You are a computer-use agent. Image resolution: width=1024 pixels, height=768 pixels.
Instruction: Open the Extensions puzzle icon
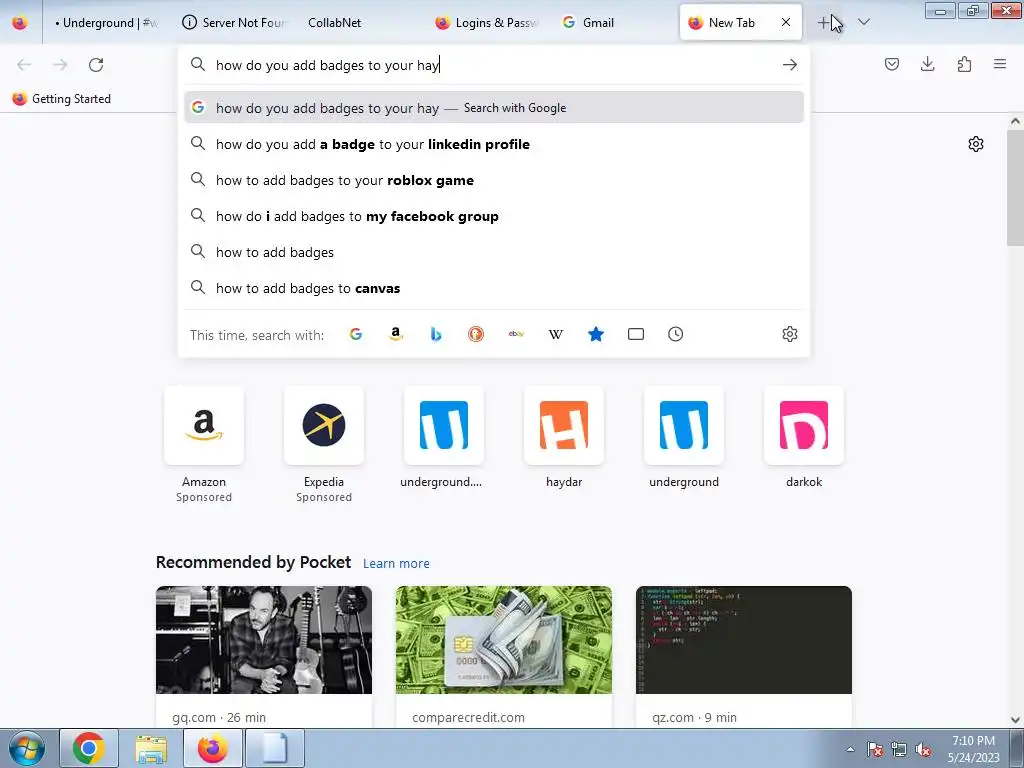(x=964, y=64)
